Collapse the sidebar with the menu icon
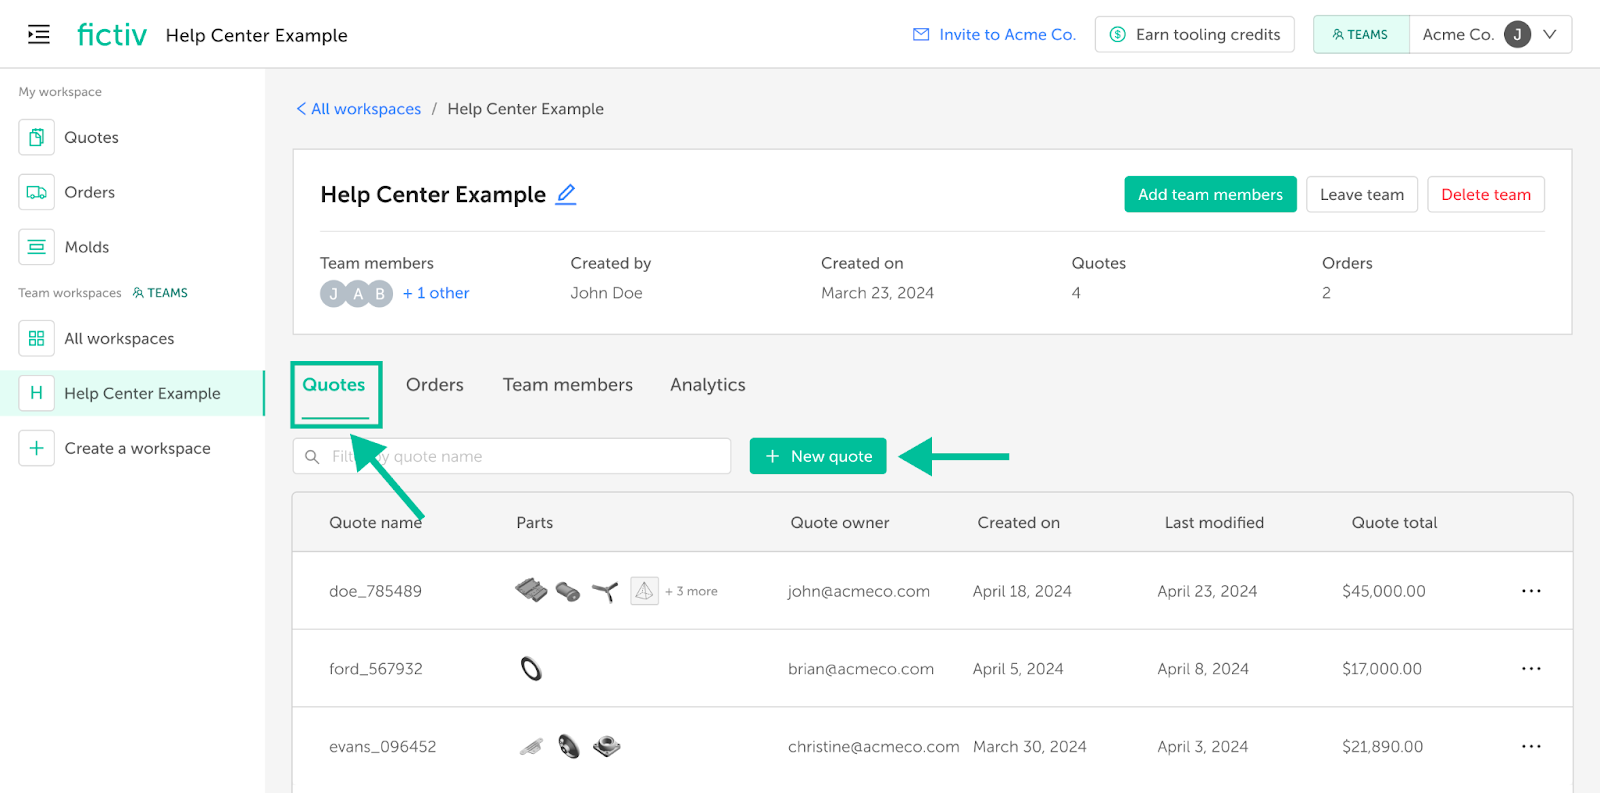 39,35
